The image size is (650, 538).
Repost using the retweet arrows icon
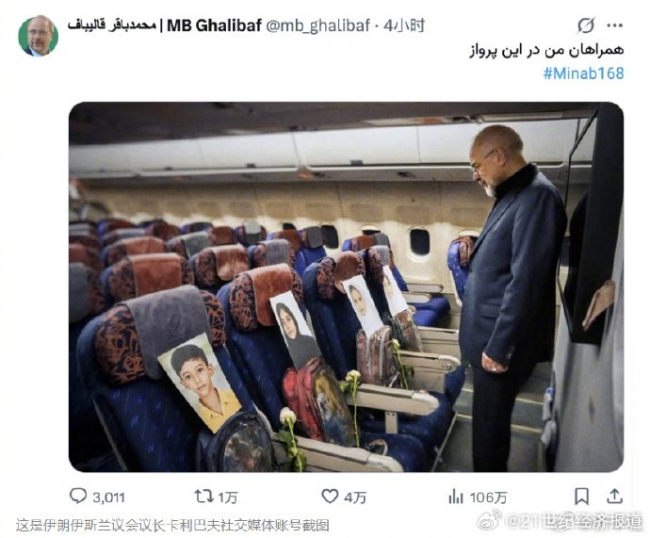pos(204,496)
